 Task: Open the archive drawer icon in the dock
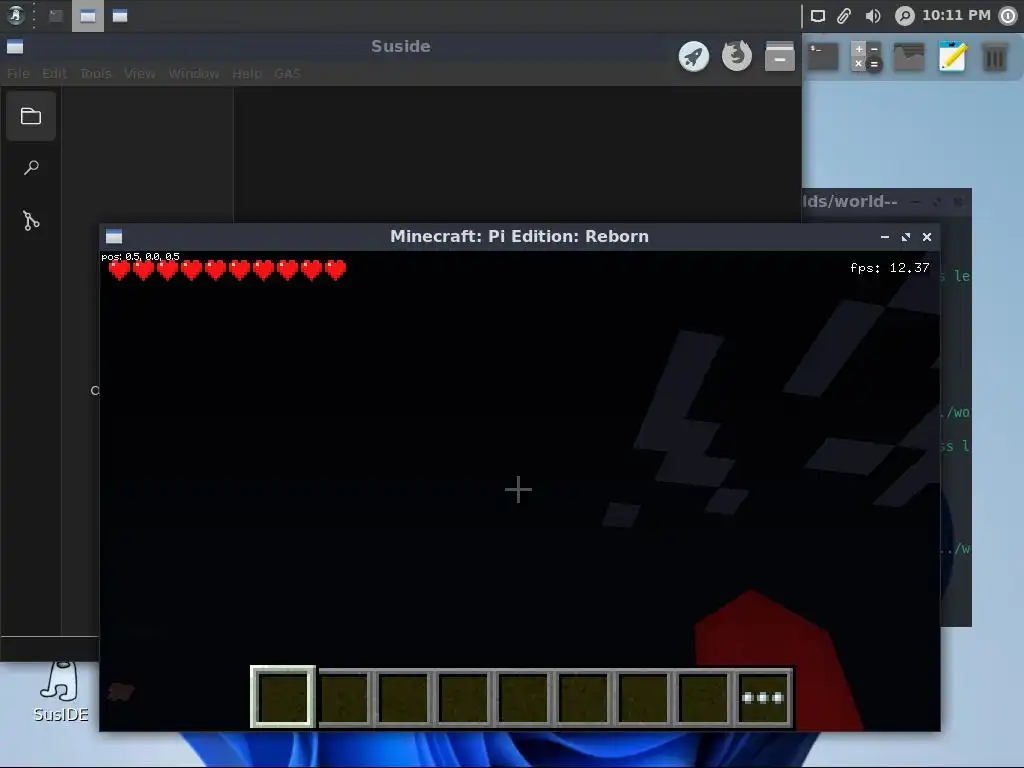tap(780, 56)
